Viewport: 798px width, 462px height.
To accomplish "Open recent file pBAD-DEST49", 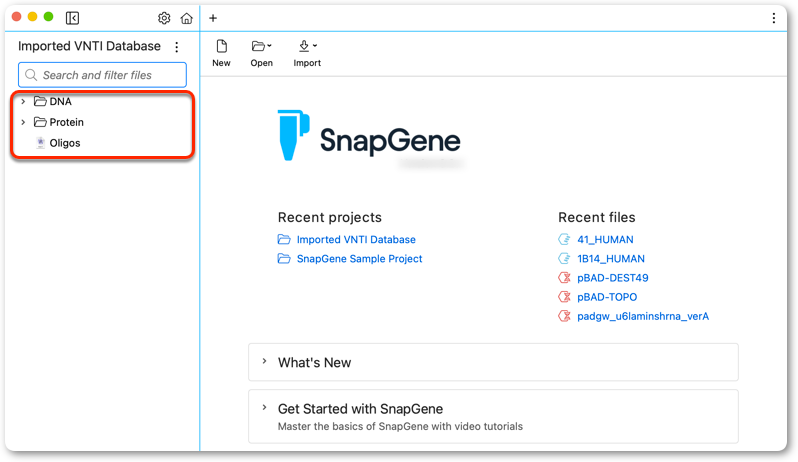I will 612,278.
